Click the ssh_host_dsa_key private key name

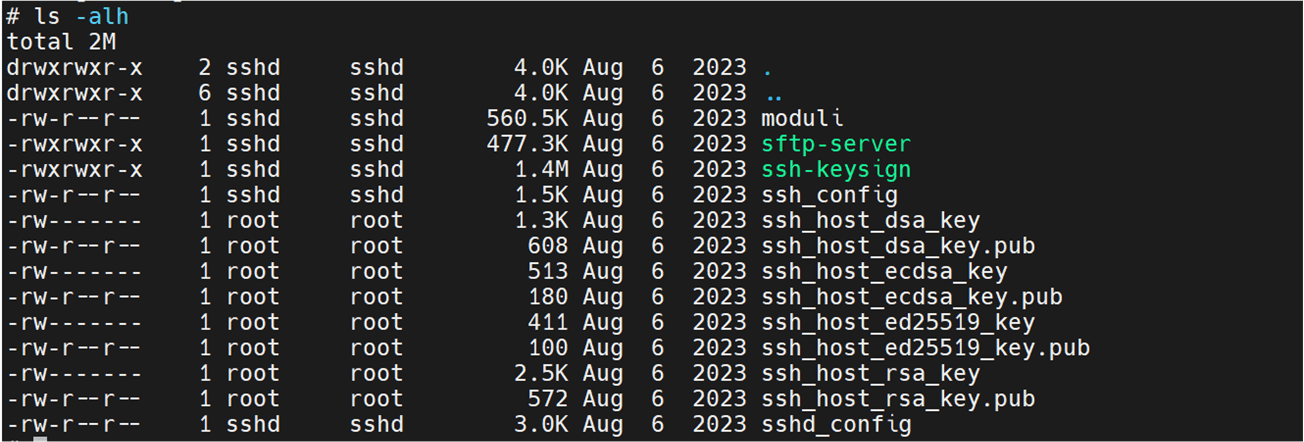coord(870,220)
